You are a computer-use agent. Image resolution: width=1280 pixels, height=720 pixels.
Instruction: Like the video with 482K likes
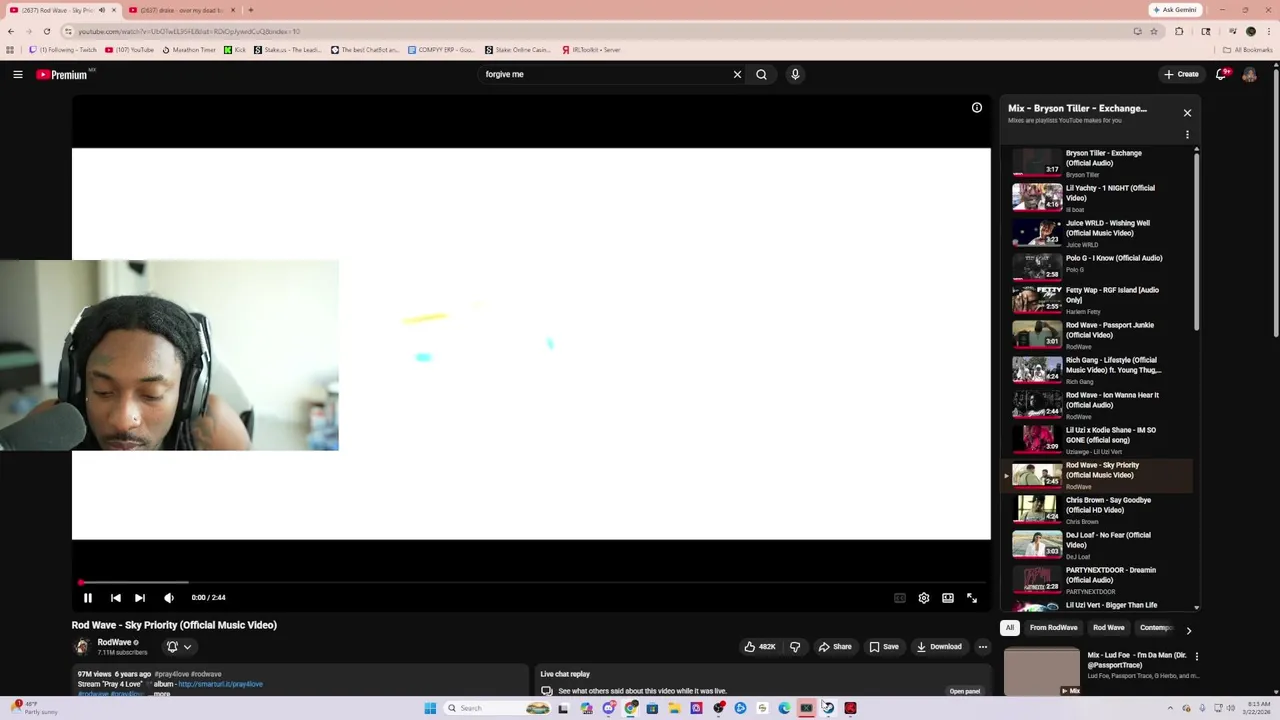tap(760, 647)
